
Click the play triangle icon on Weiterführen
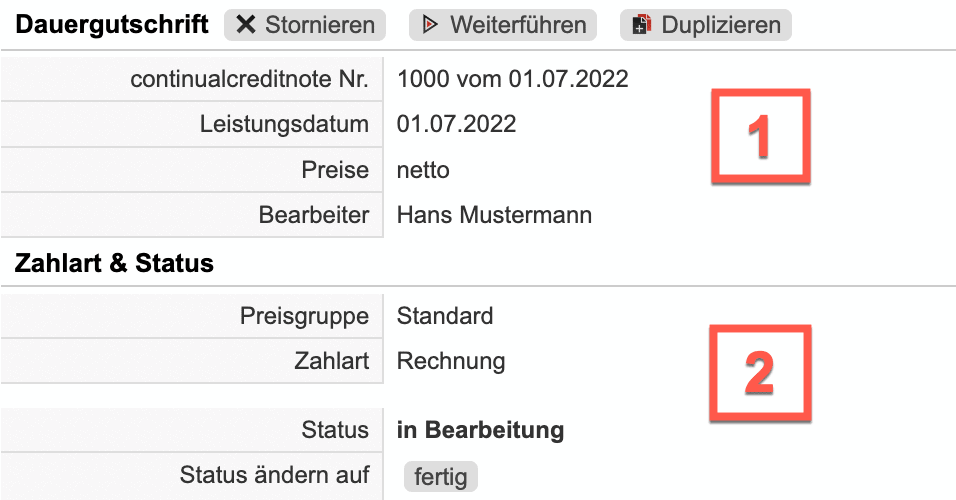430,25
